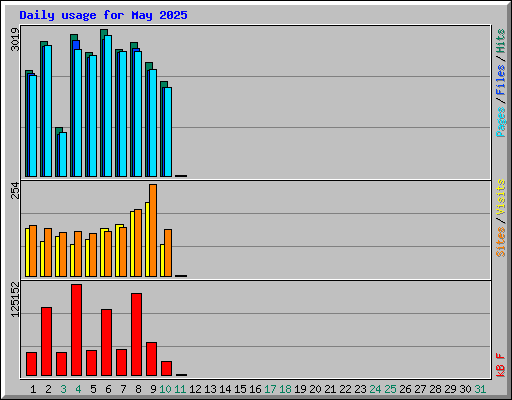Click day 19 on the date axis

click(x=300, y=389)
